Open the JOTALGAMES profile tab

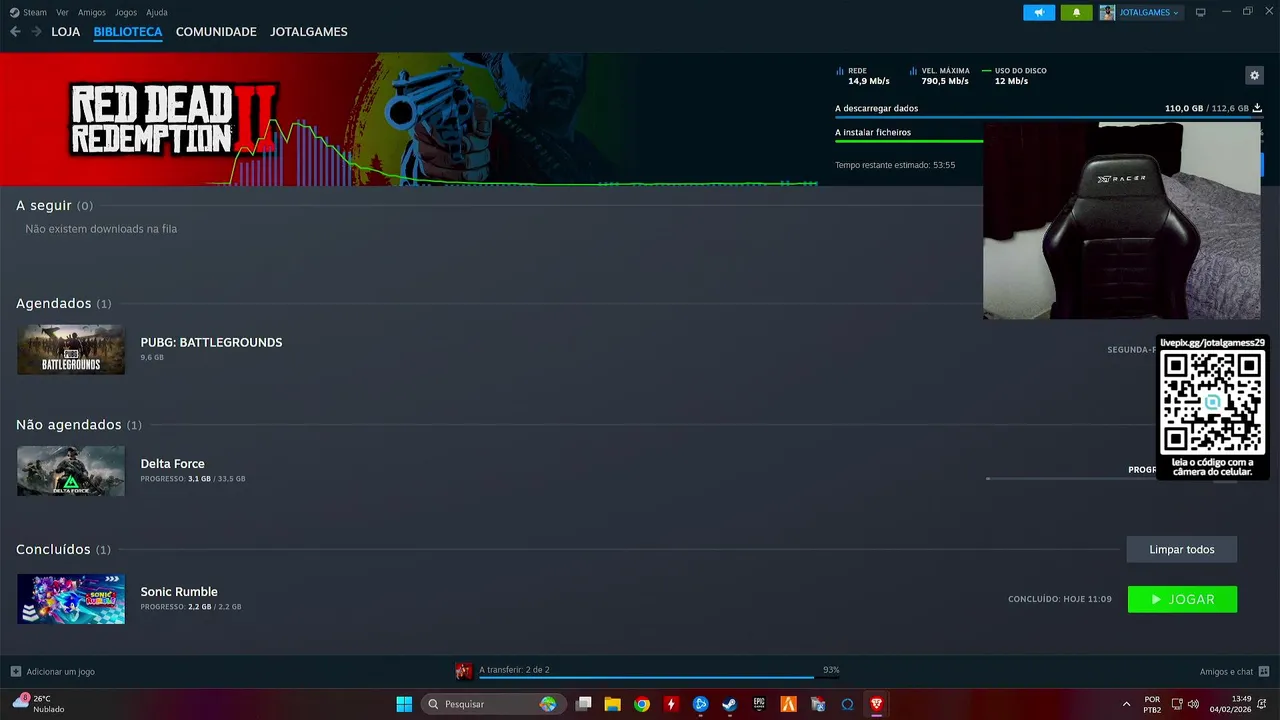pyautogui.click(x=309, y=32)
